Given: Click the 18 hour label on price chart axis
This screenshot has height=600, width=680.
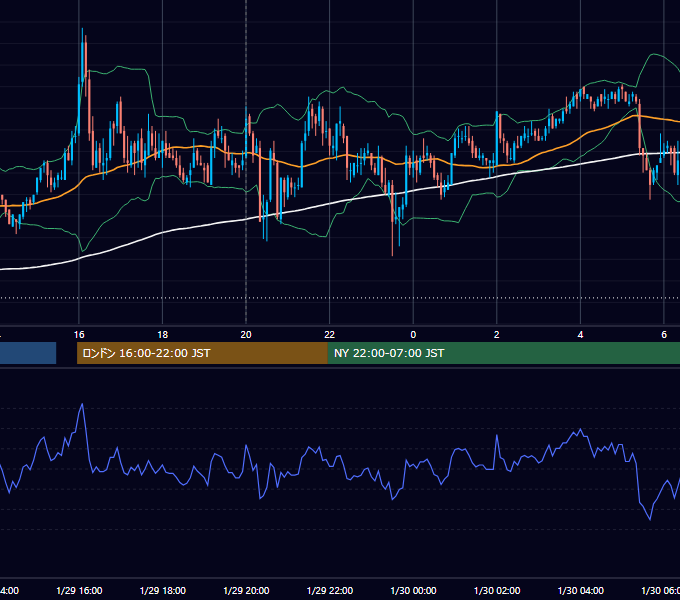Looking at the screenshot, I should pyautogui.click(x=163, y=335).
